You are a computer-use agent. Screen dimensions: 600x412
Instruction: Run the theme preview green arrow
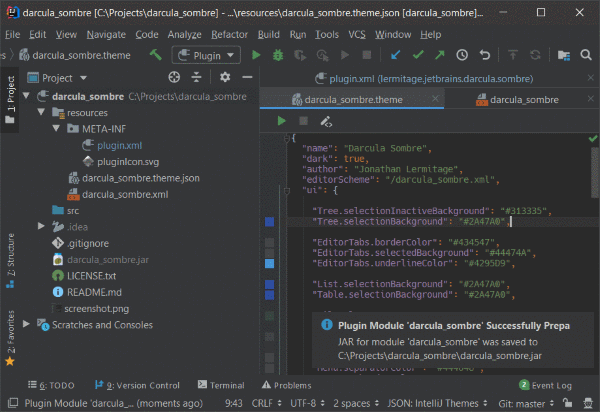tap(282, 121)
